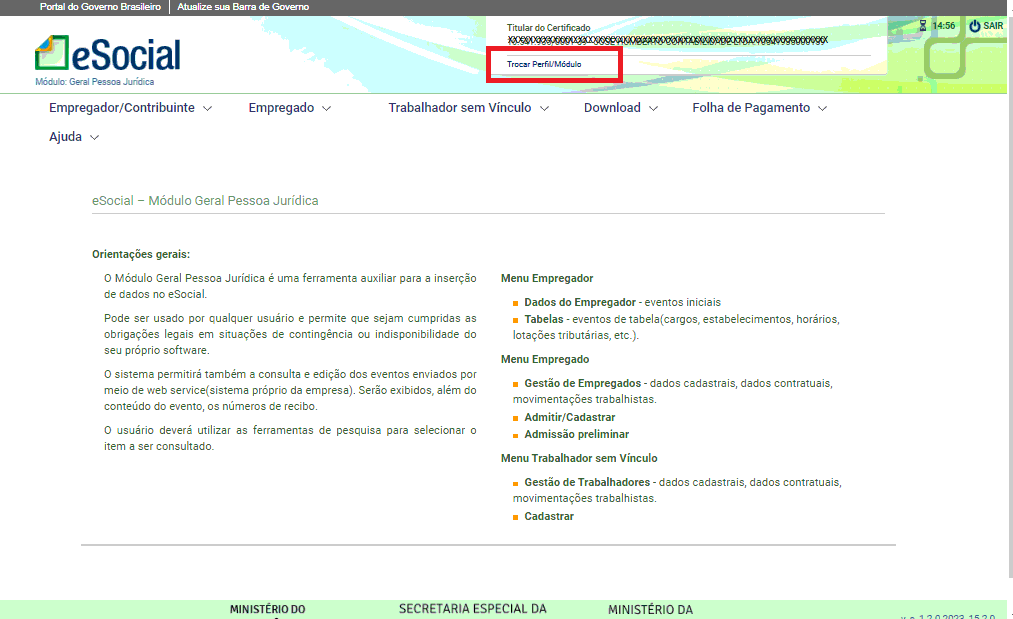Viewport: 1013px width, 619px height.
Task: Click the session timer hourglass icon
Action: (x=923, y=26)
